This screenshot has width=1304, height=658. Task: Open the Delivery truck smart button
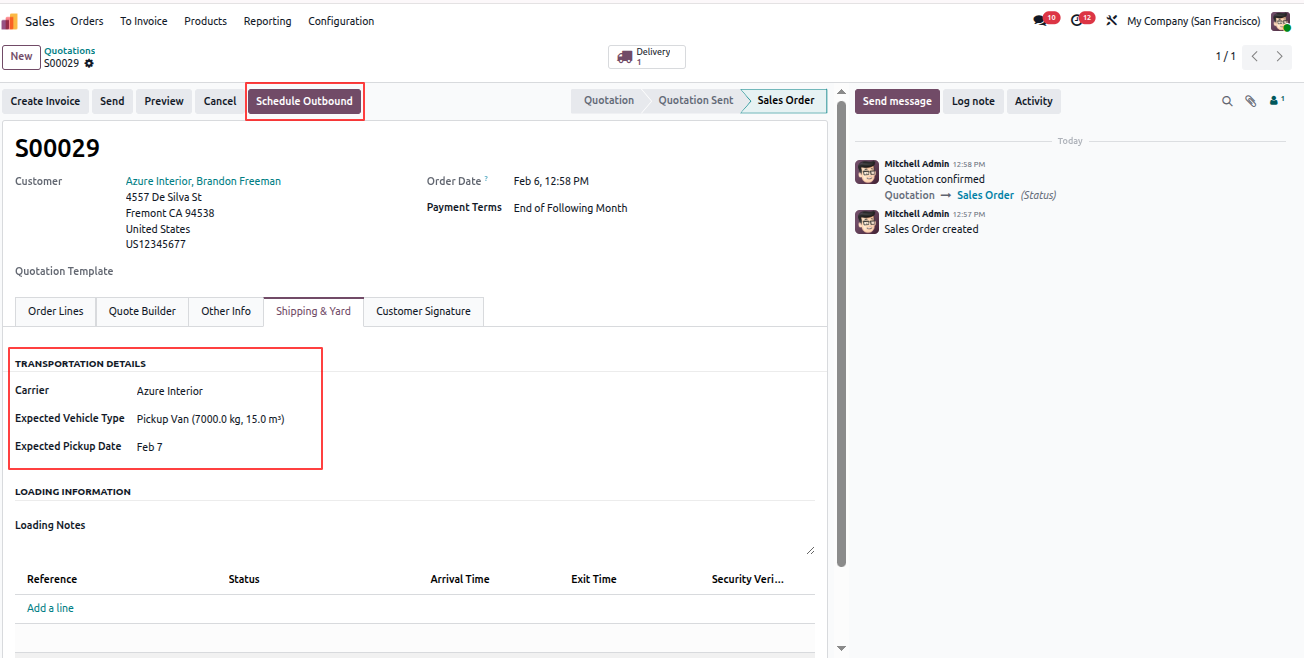646,57
